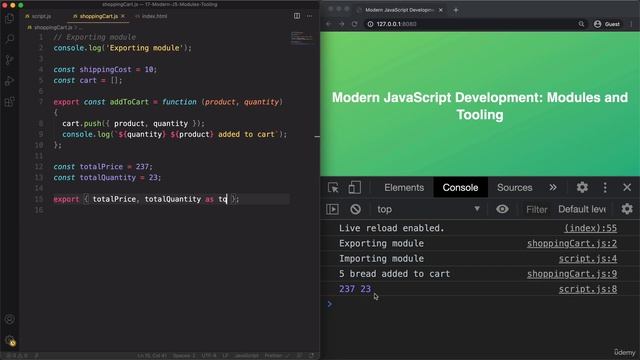Close the DevTools panel
Viewport: 640px width, 360px height.
(627, 187)
